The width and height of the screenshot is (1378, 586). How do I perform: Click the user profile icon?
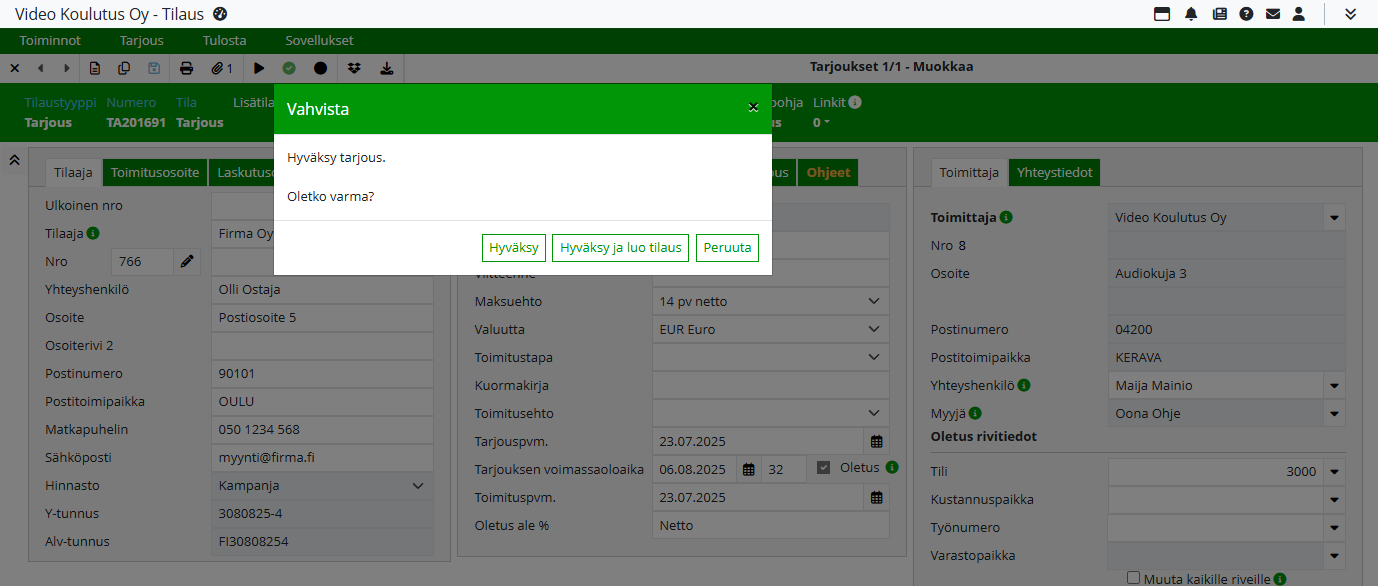pyautogui.click(x=1299, y=14)
